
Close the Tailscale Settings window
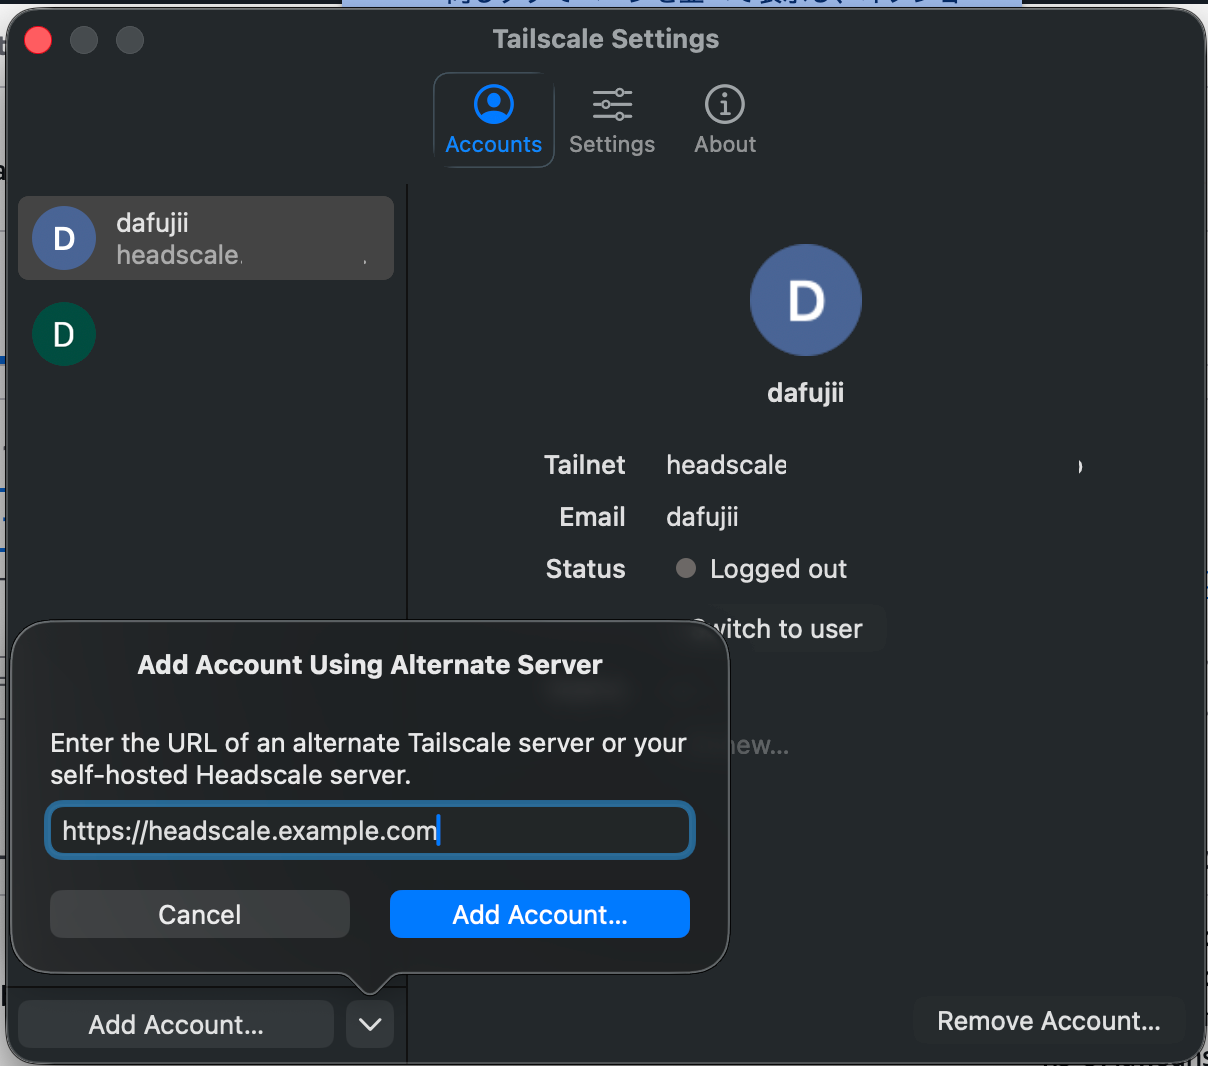(38, 40)
